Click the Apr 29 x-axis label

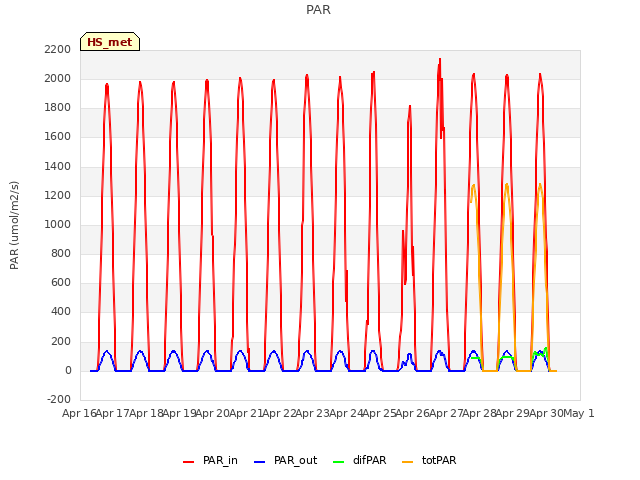513,413
